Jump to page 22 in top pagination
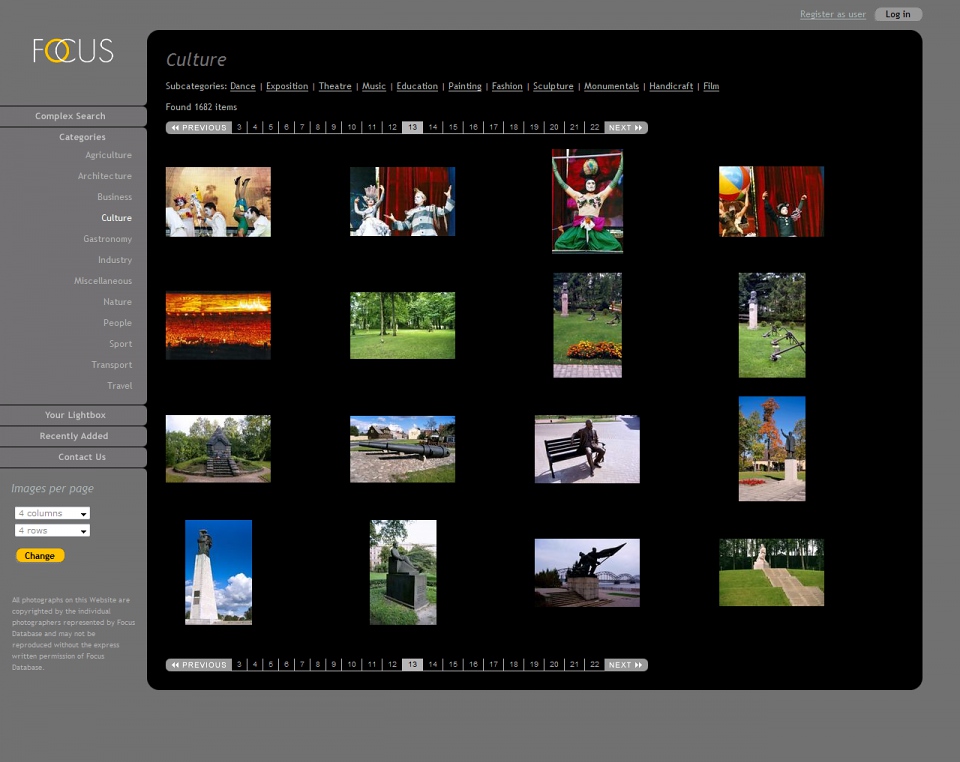The image size is (960, 762). (x=594, y=128)
